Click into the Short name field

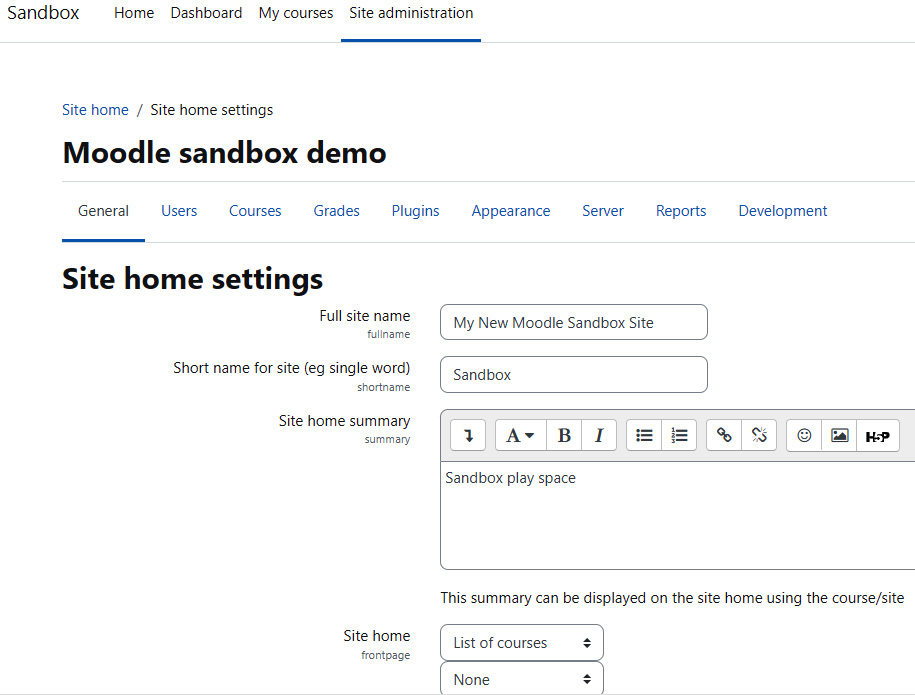(x=574, y=375)
